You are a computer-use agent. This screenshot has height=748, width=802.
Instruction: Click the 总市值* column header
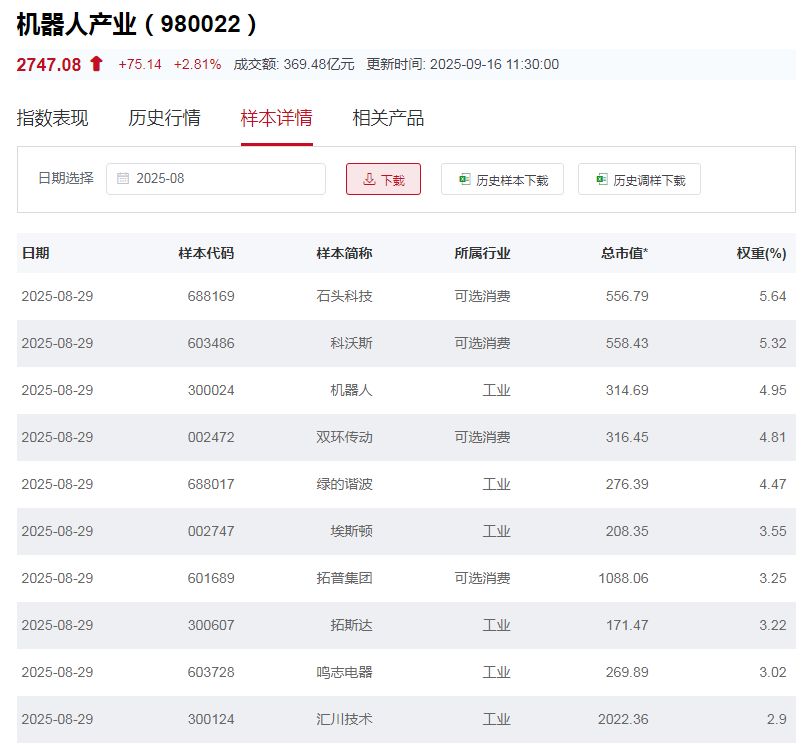624,253
